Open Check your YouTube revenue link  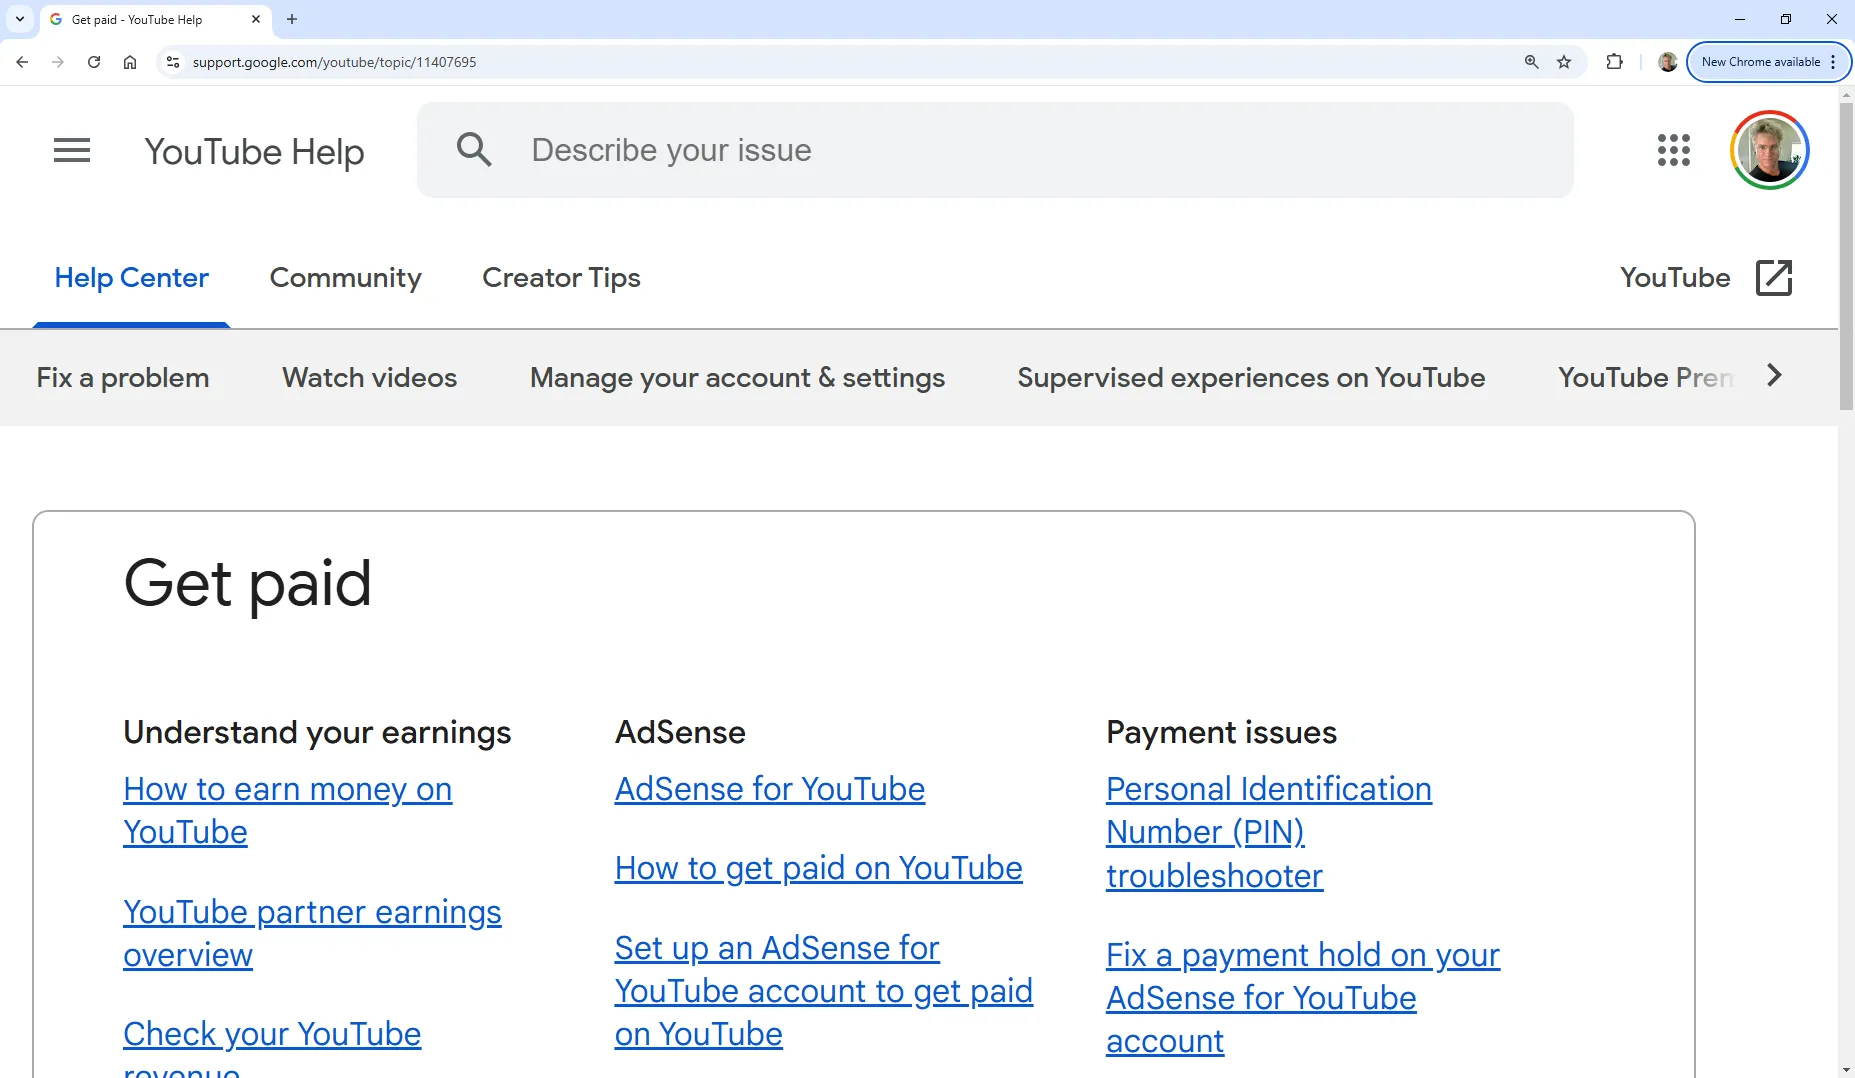tap(272, 1045)
